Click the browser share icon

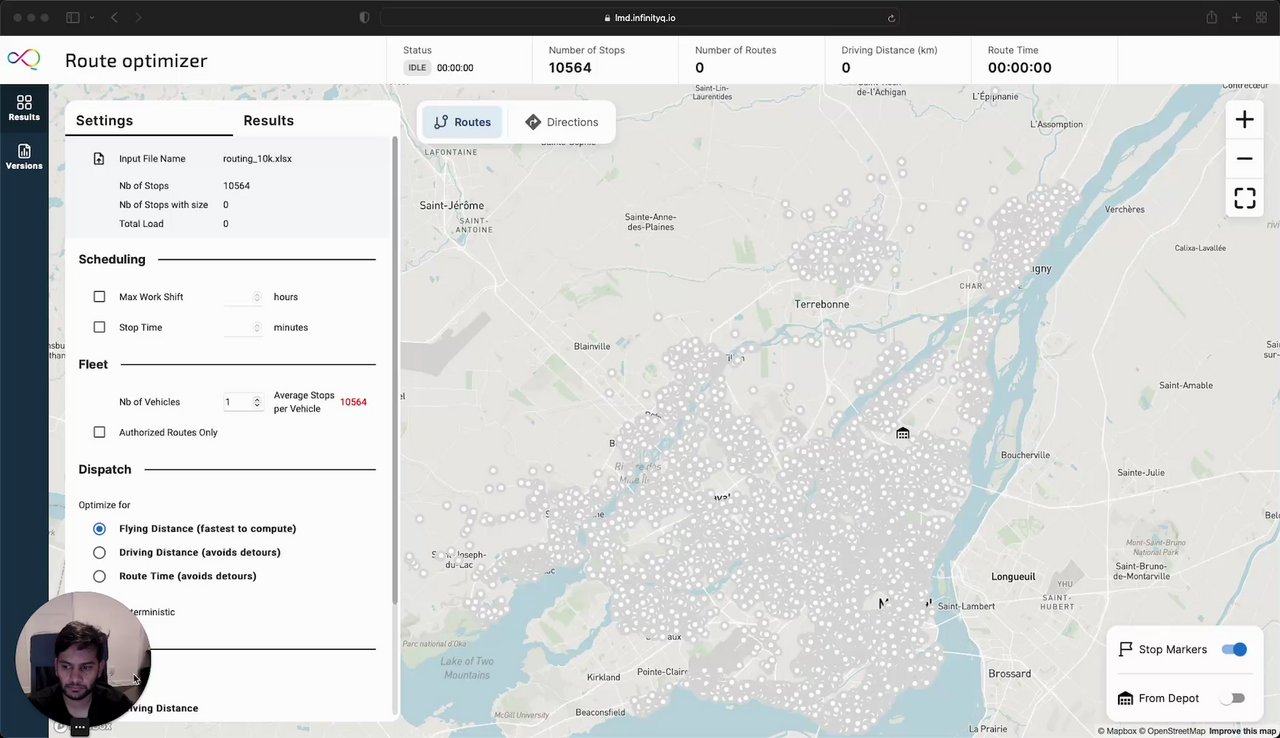tap(1211, 18)
